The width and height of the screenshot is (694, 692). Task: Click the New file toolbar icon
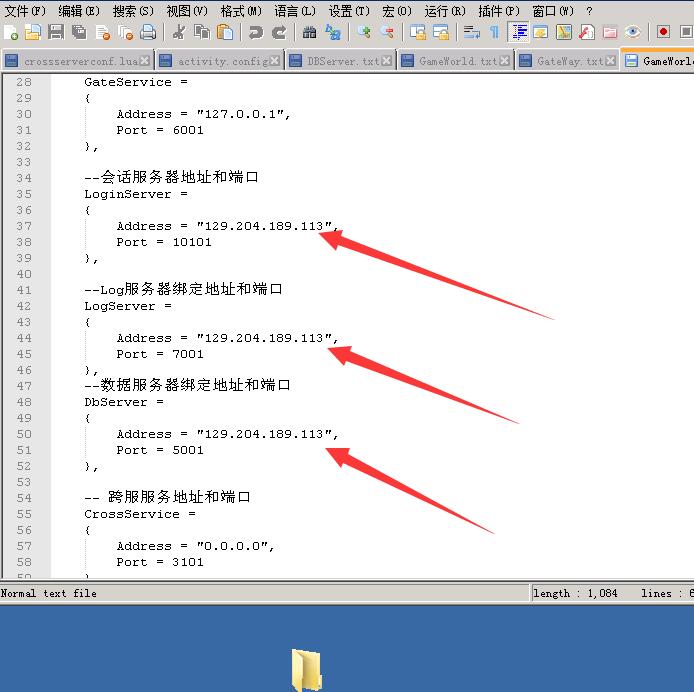(x=11, y=32)
